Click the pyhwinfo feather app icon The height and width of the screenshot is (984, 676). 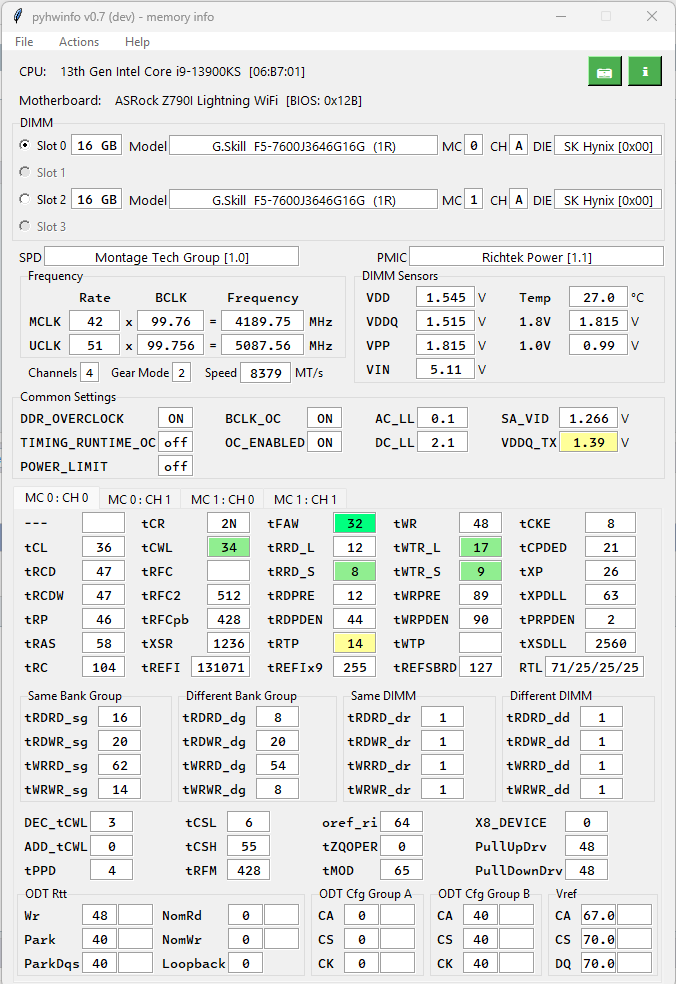coord(18,16)
